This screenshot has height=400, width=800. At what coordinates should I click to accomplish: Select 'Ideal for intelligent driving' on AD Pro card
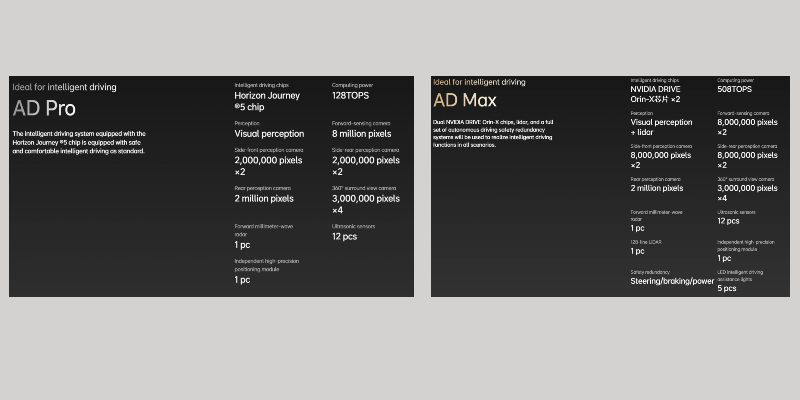pyautogui.click(x=64, y=87)
